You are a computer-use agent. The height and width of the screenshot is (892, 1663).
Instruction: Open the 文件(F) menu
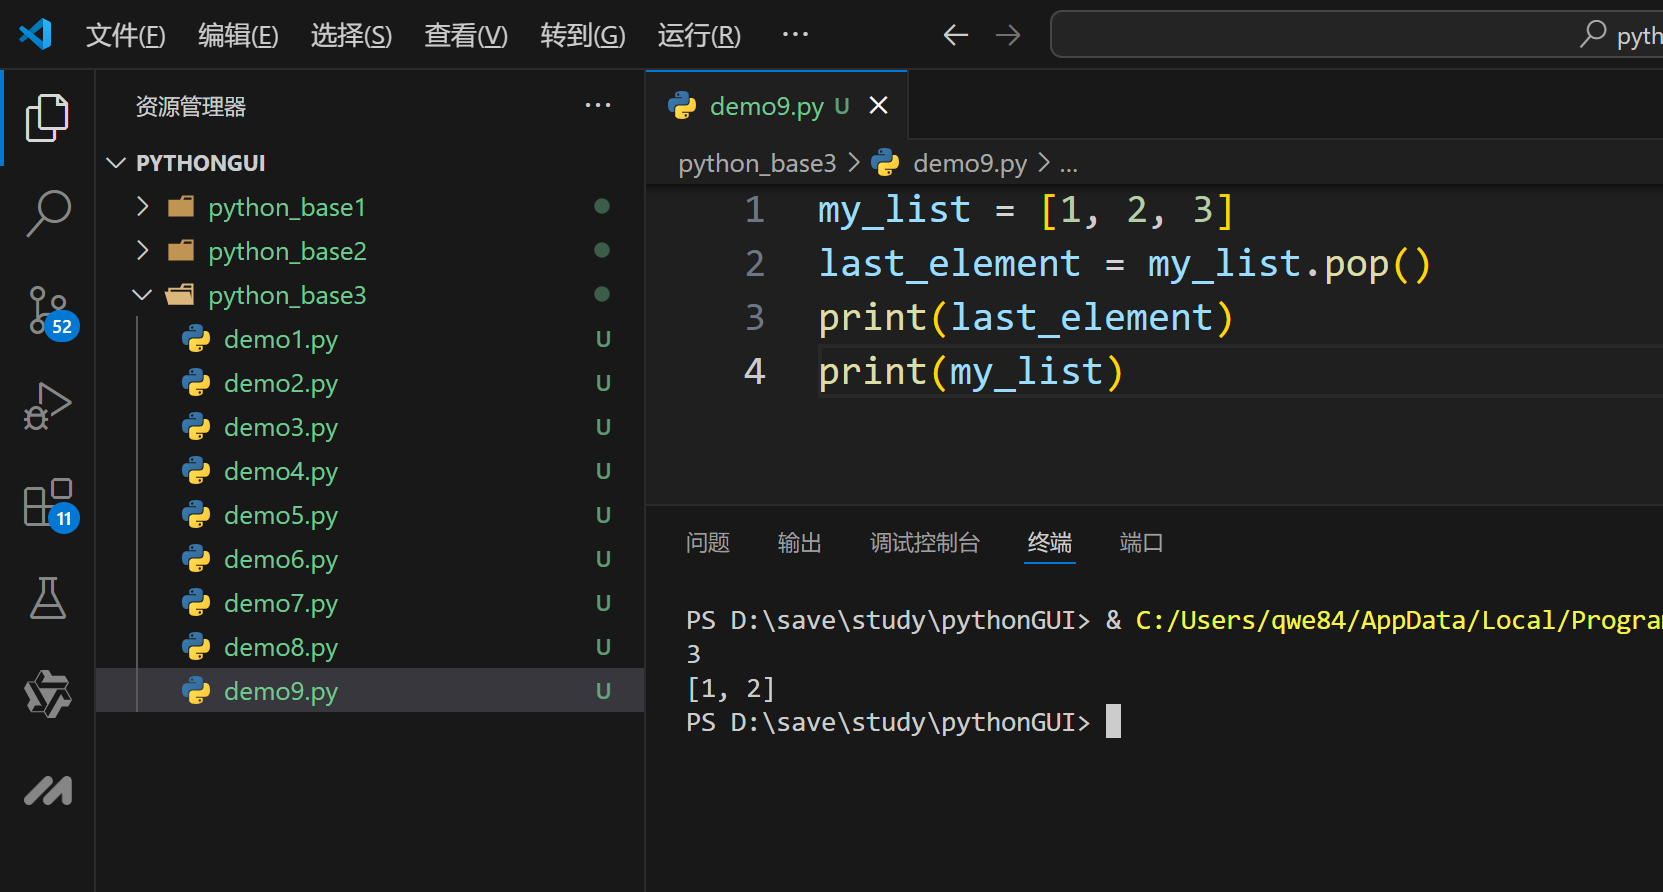125,36
